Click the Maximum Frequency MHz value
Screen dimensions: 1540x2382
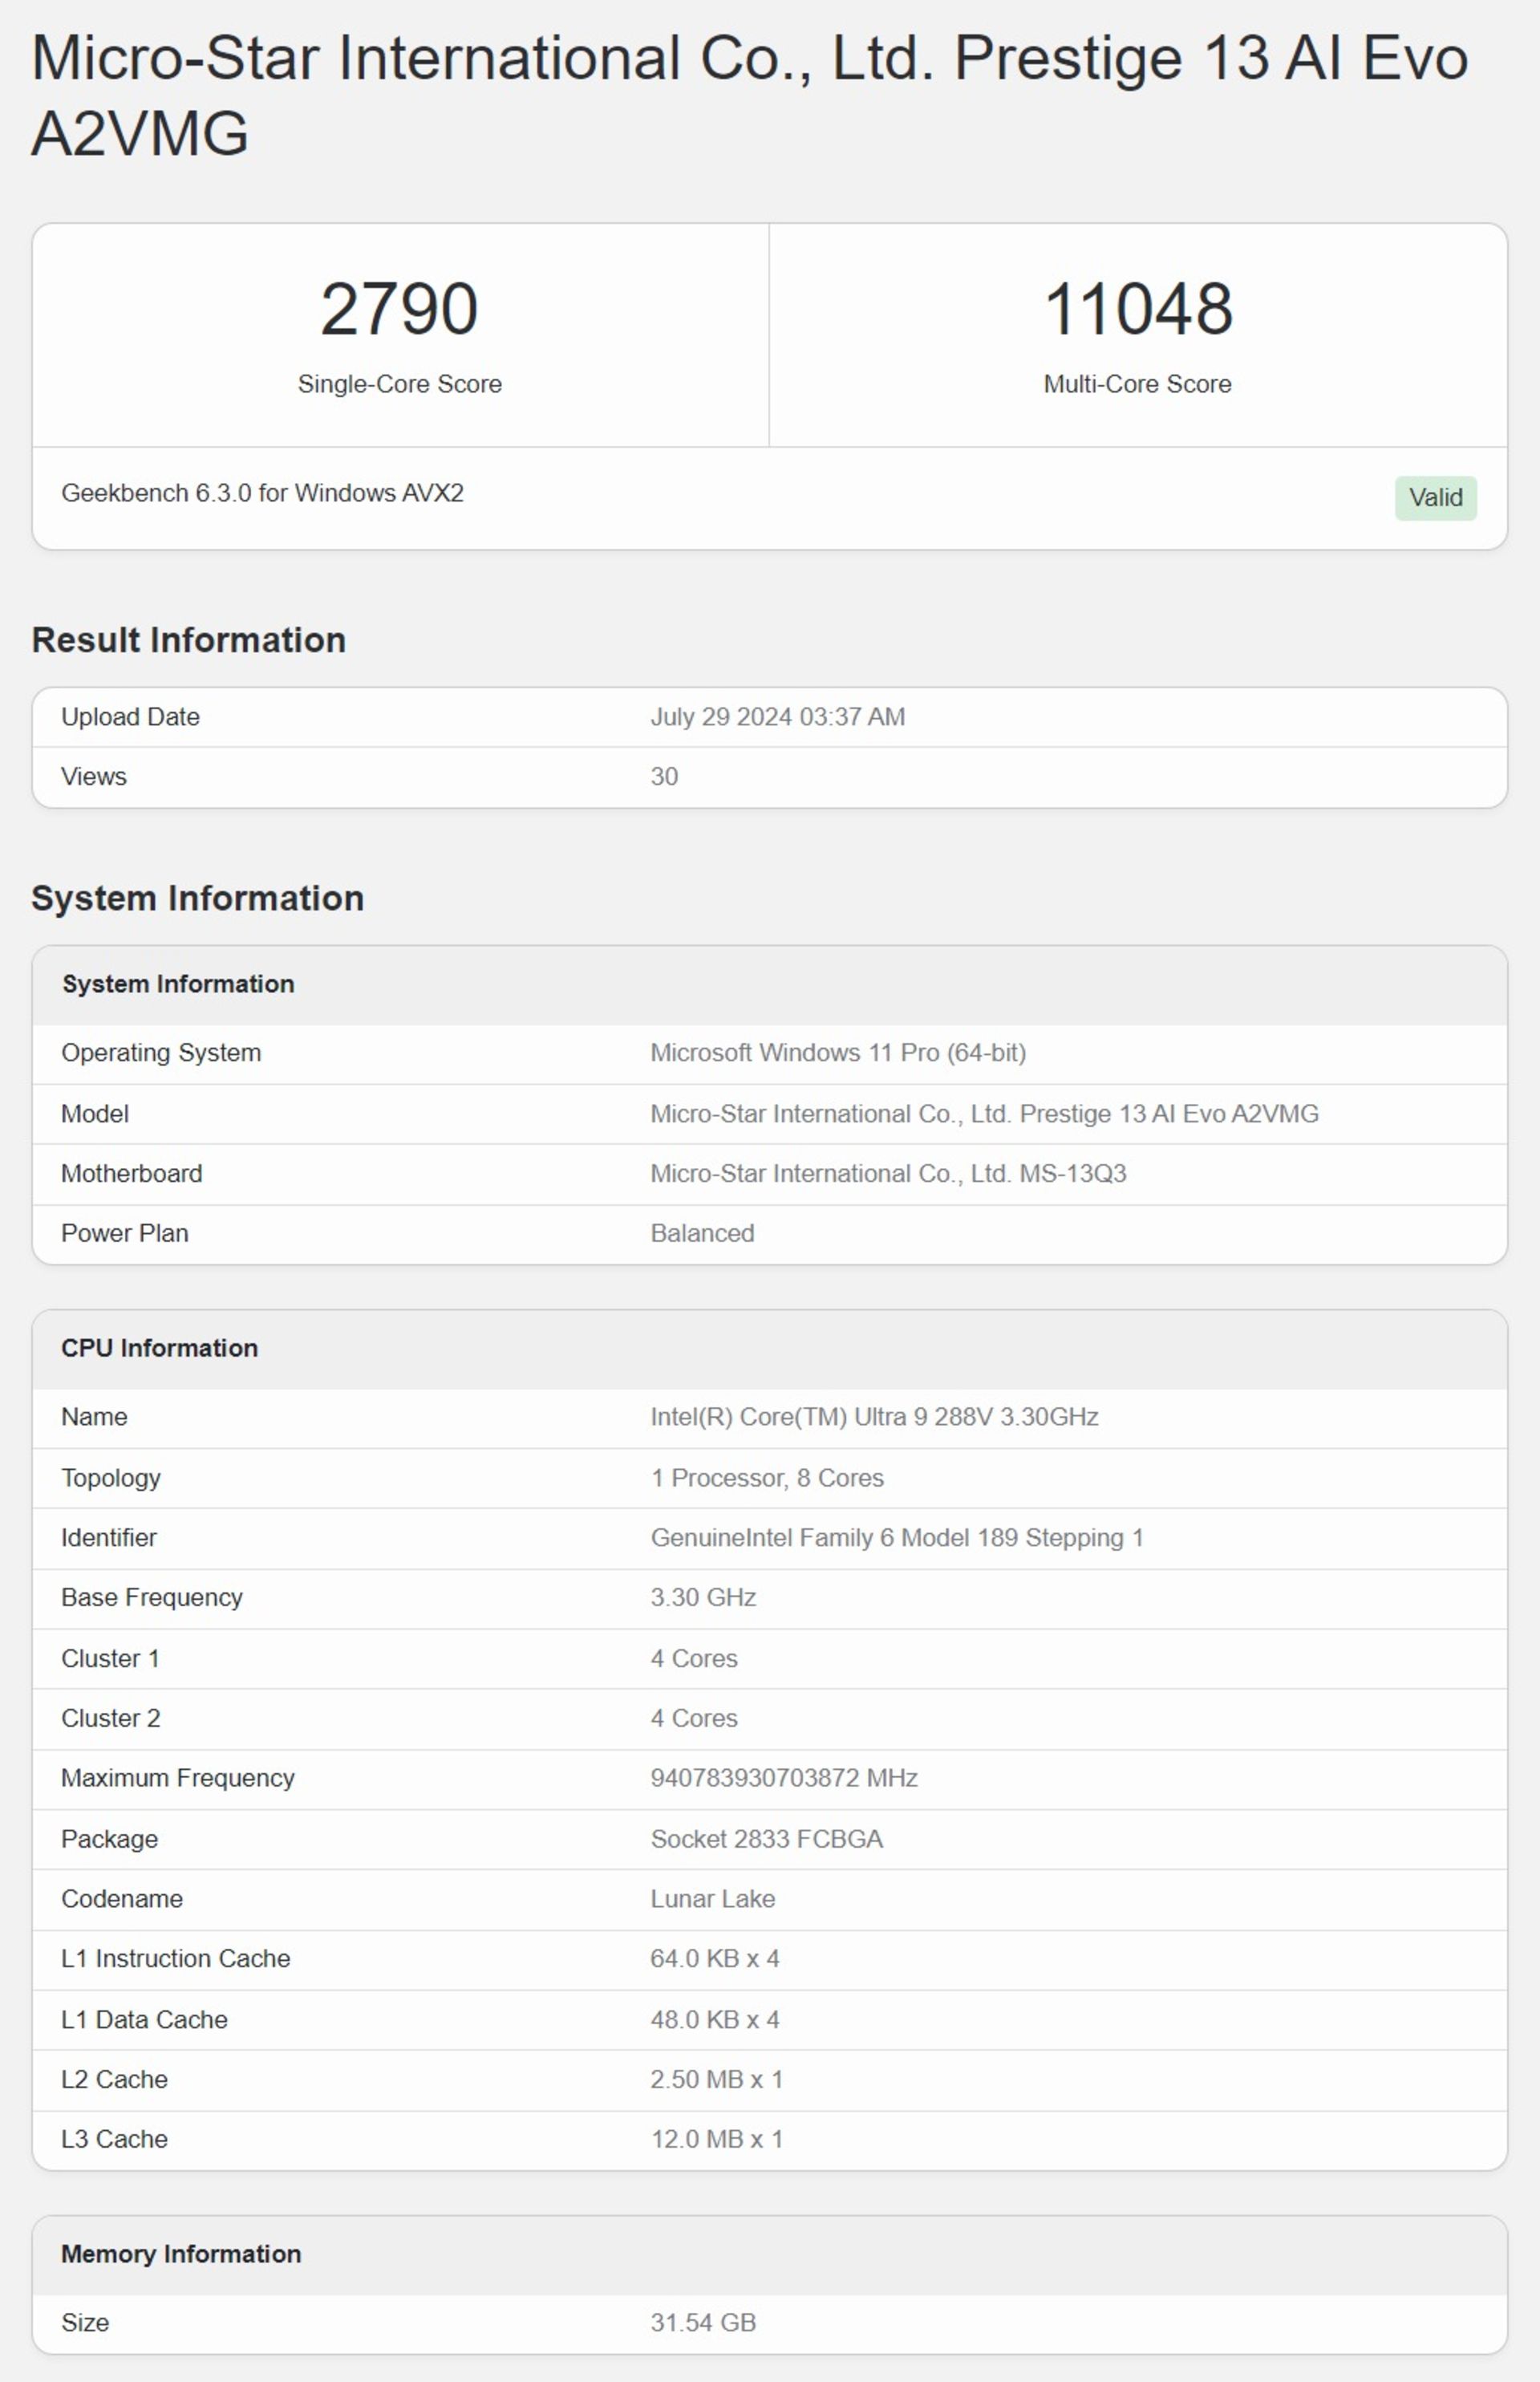(x=784, y=1778)
